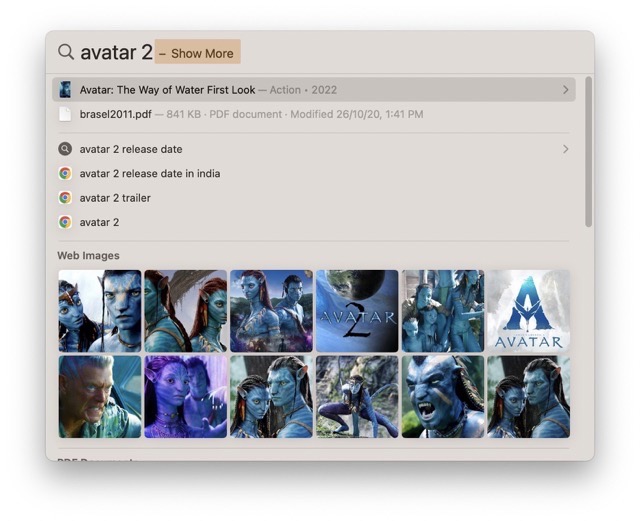
Task: Click the 'Web Images' section header
Action: [x=88, y=256]
